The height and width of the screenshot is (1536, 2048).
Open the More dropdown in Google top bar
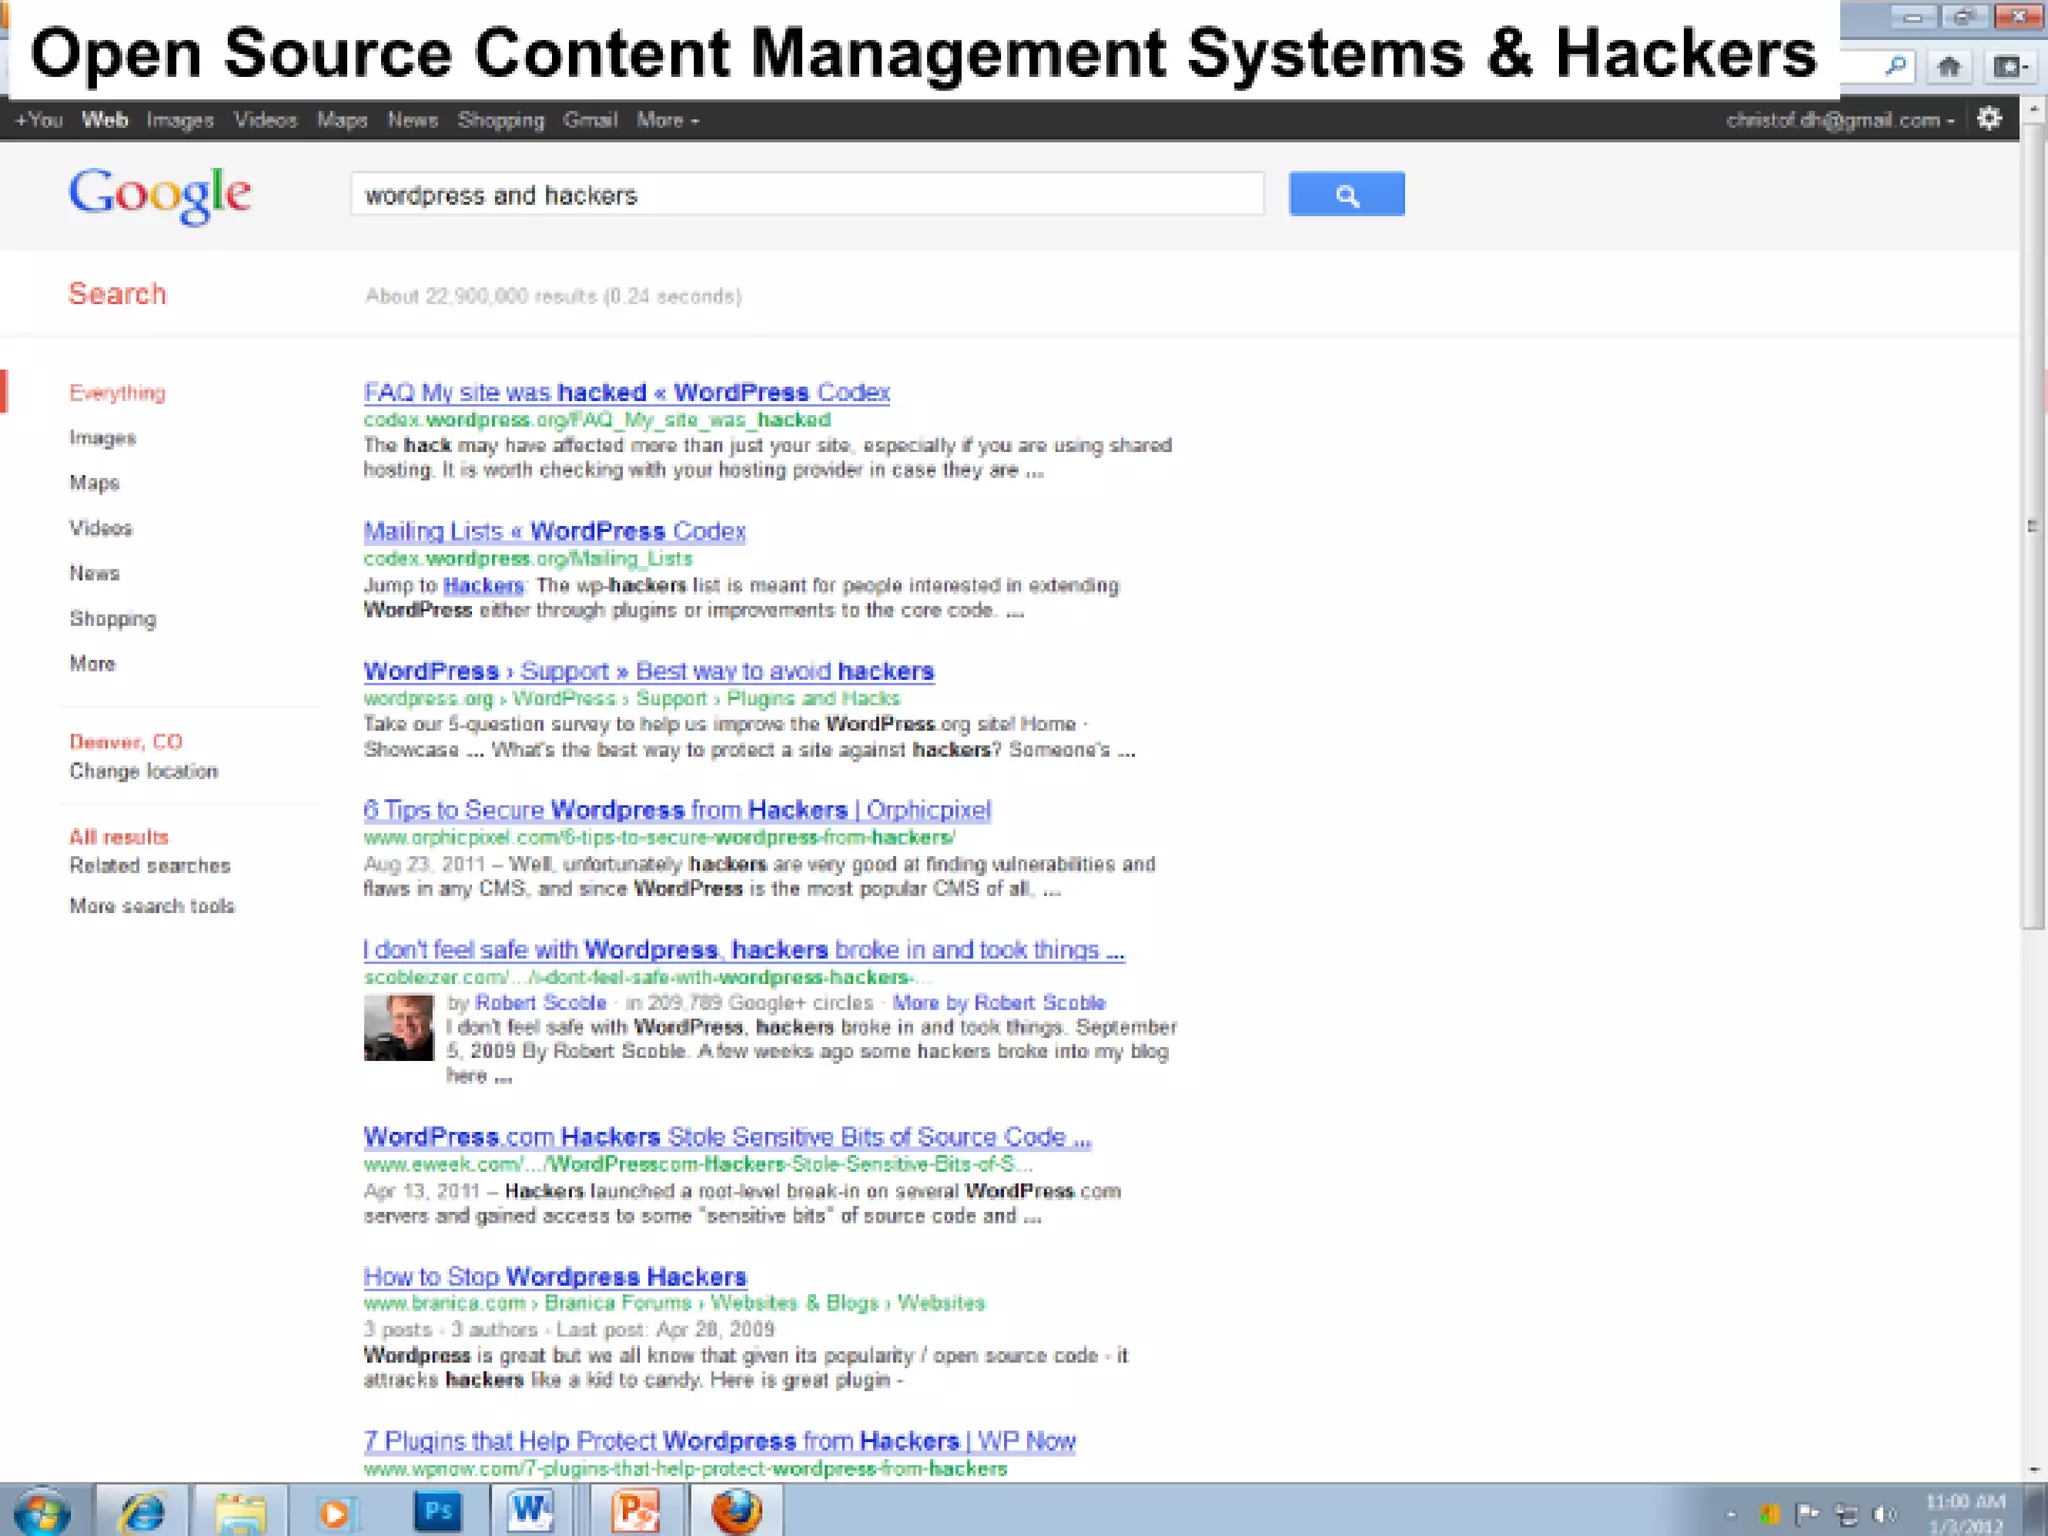tap(667, 120)
